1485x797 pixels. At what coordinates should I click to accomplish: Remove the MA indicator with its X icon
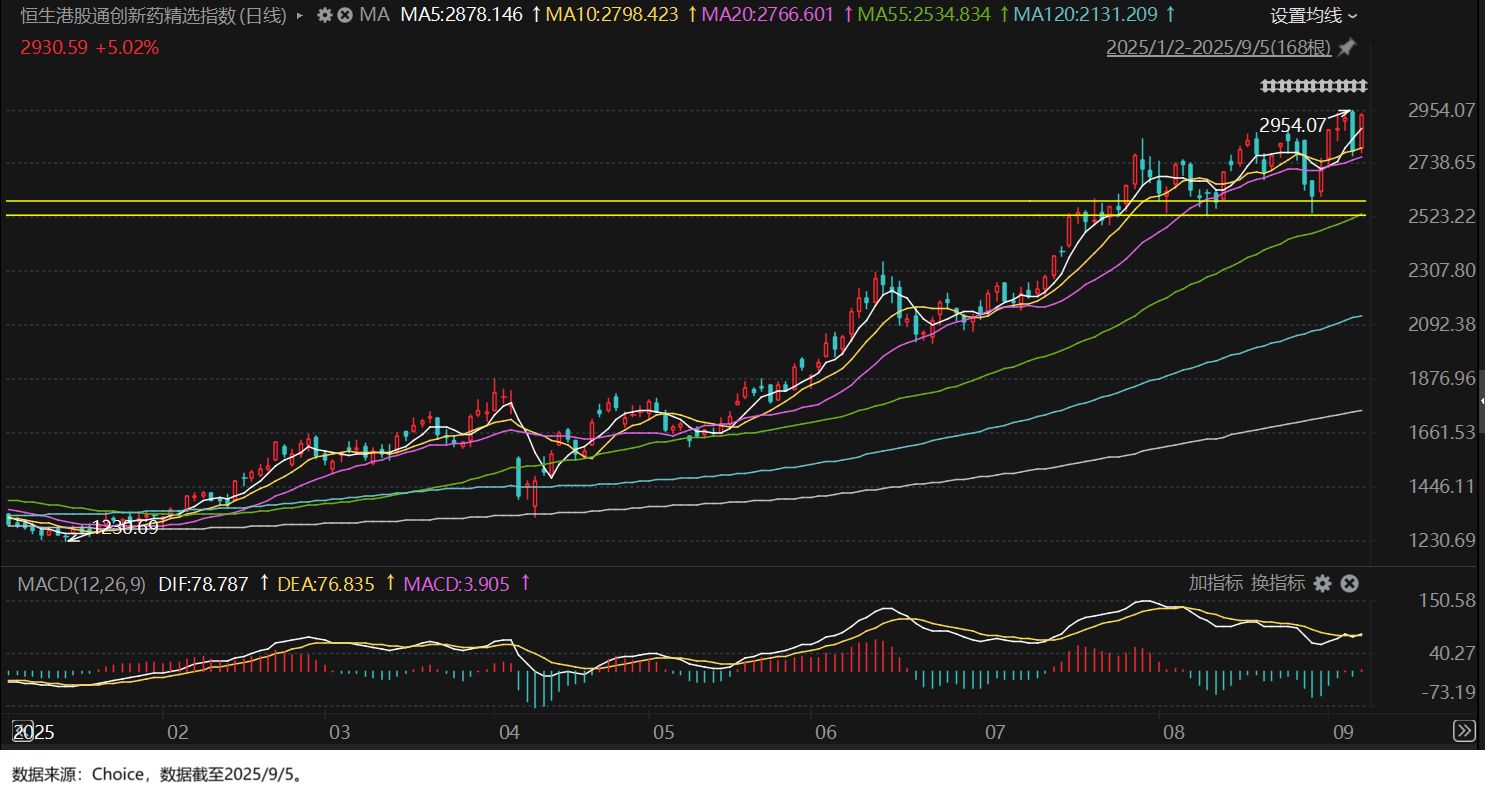click(345, 15)
